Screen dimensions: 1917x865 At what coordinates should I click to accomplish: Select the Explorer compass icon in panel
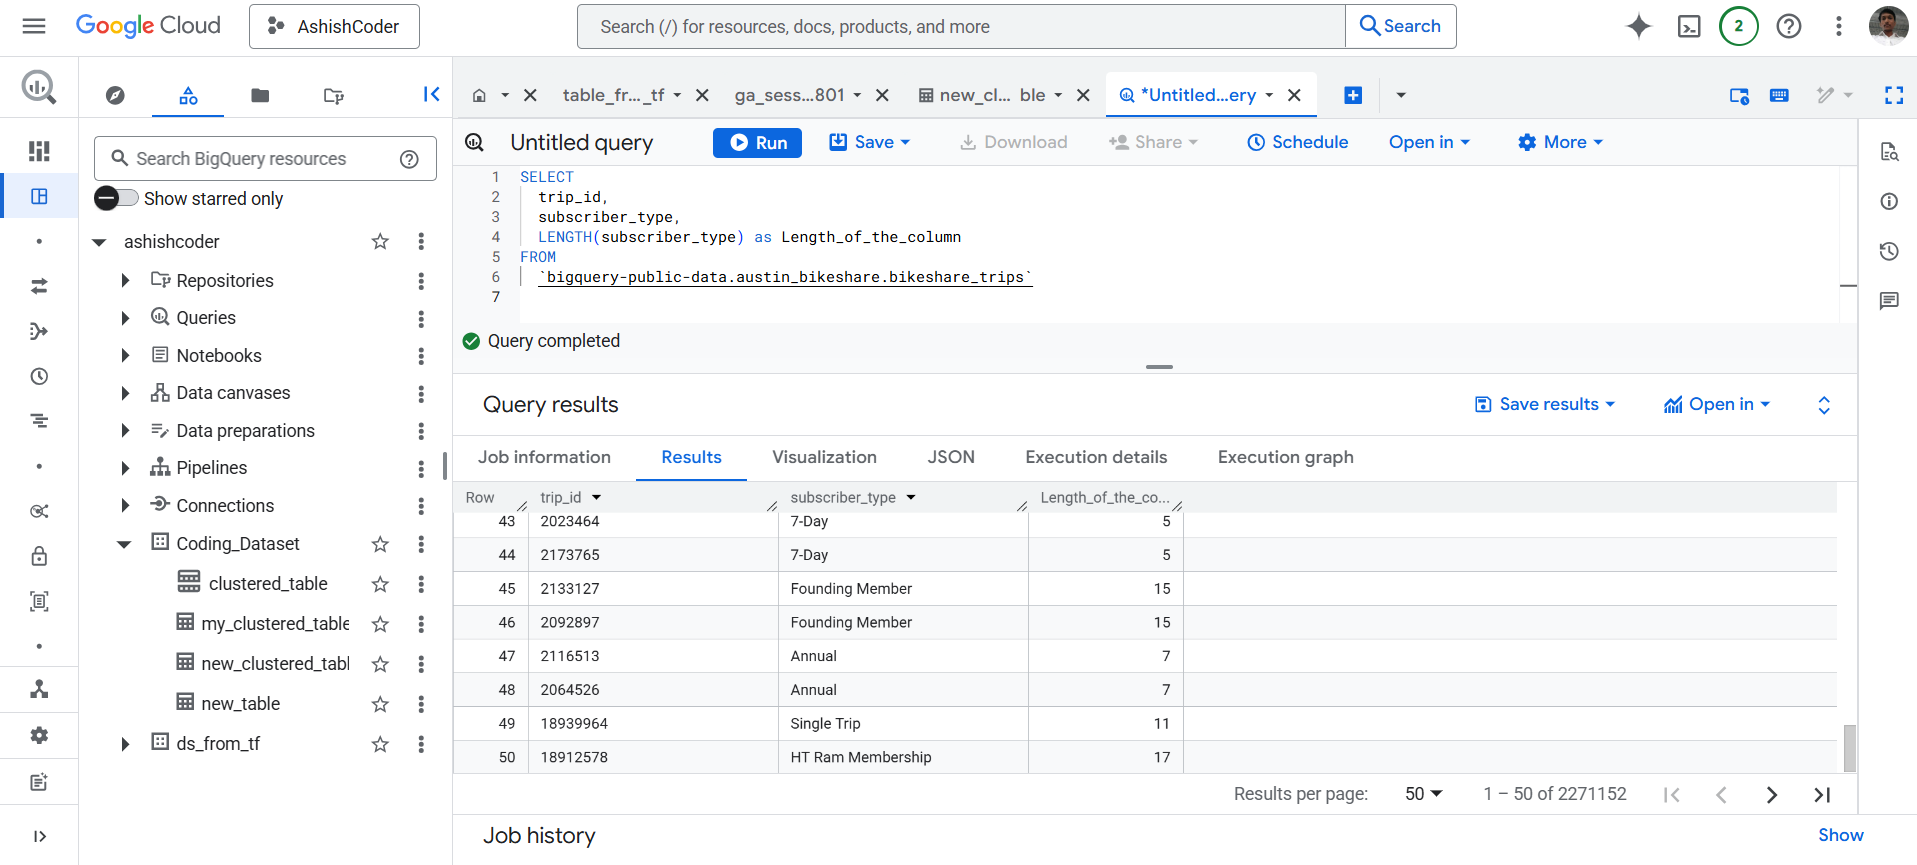point(115,95)
